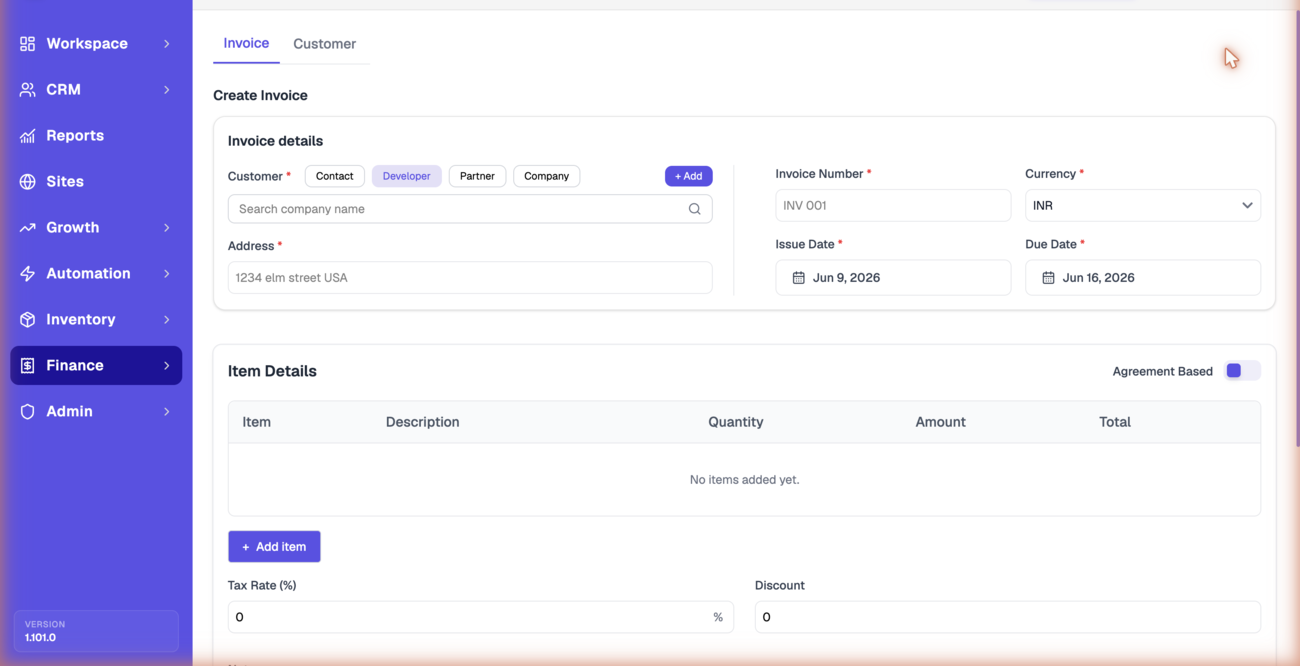Image resolution: width=1300 pixels, height=666 pixels.
Task: Click the percent symbol in Tax Rate field
Action: [x=718, y=617]
